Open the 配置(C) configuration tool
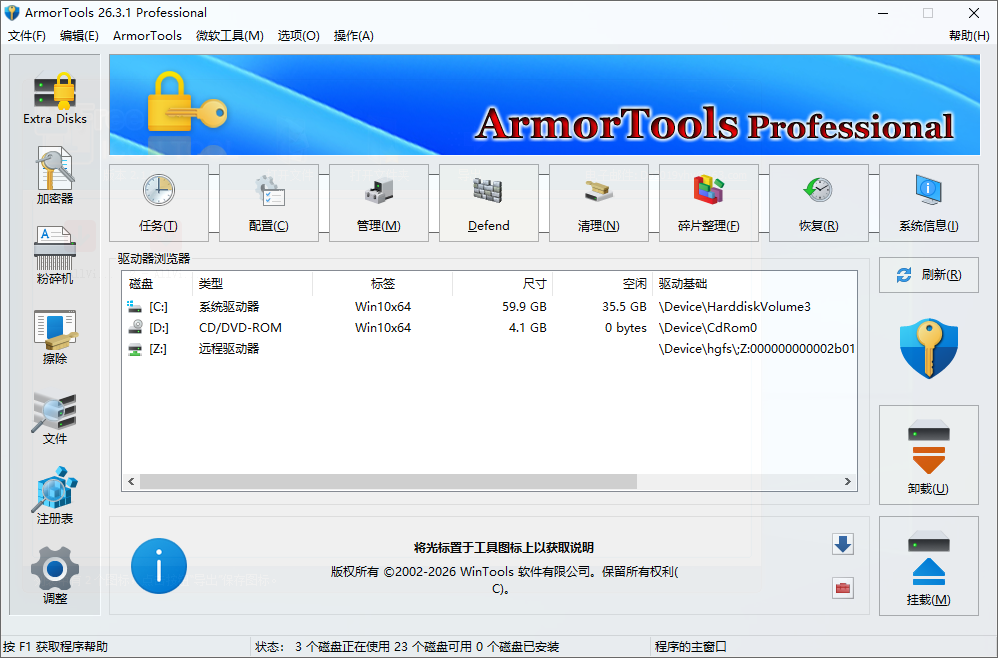 coord(268,202)
